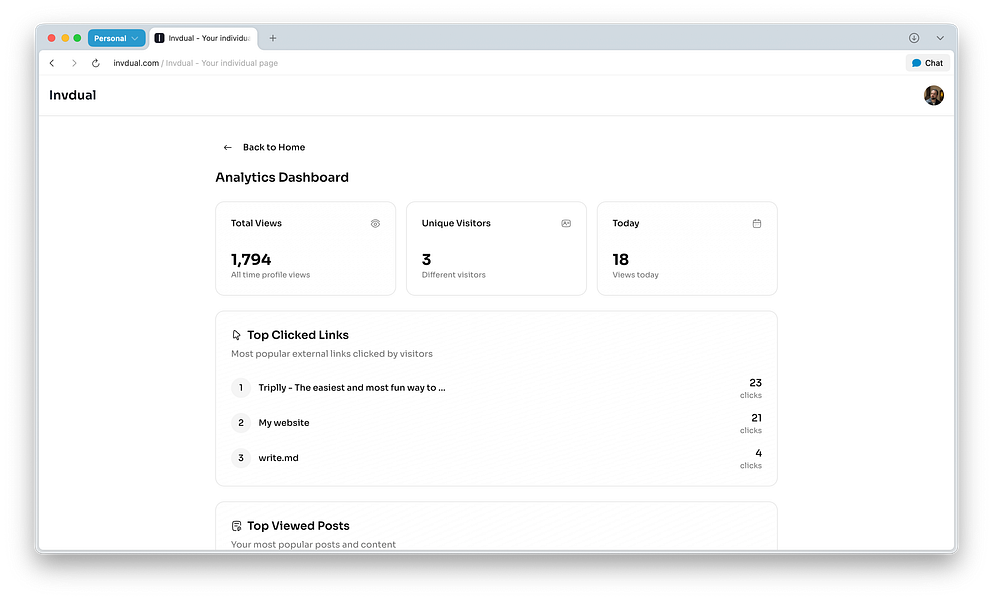Viewport: 993px width, 600px height.
Task: Click the cursor icon beside Top Clicked Links
Action: click(x=237, y=335)
